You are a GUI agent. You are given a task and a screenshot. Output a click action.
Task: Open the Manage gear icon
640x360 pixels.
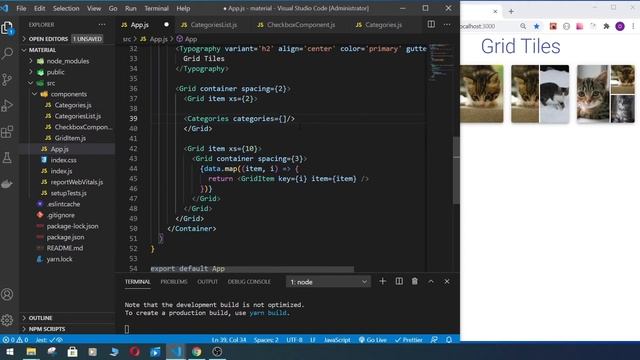point(7,320)
